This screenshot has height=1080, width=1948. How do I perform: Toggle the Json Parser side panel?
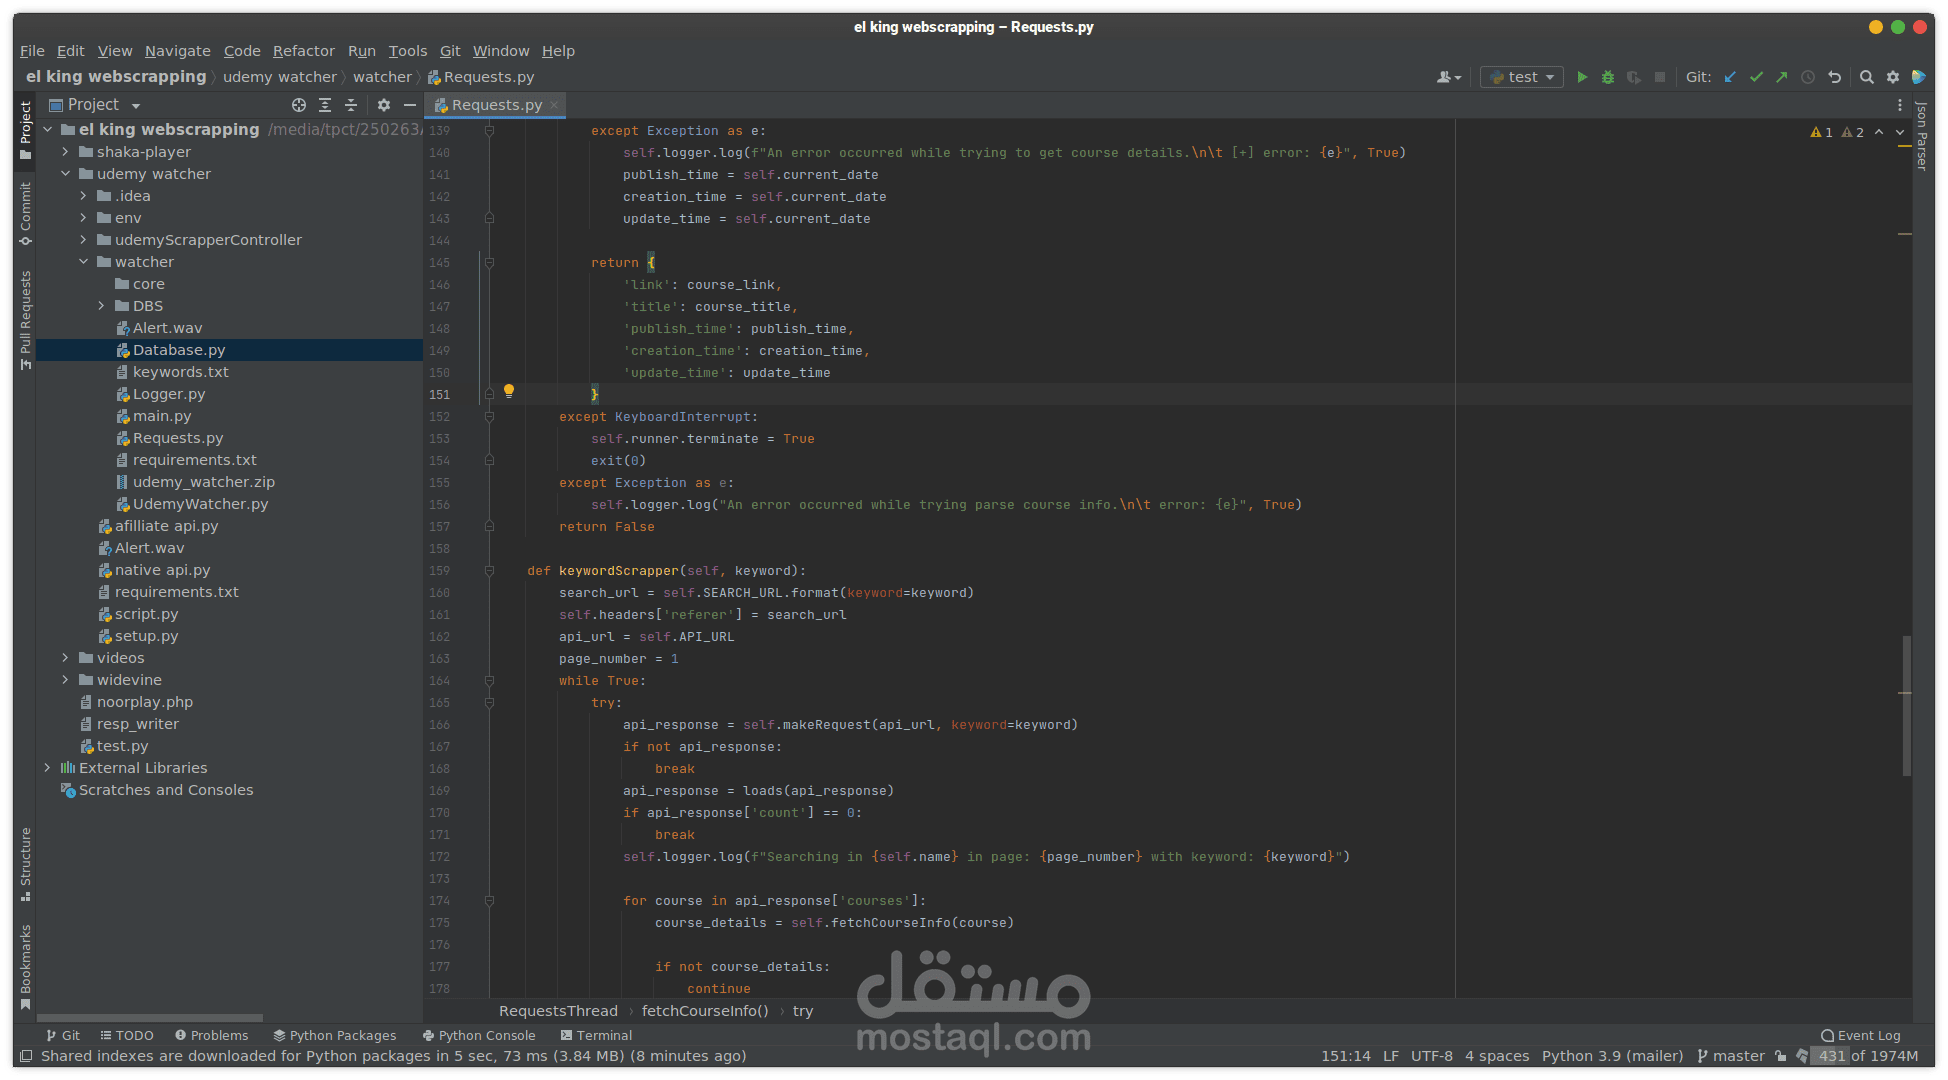tap(1921, 135)
